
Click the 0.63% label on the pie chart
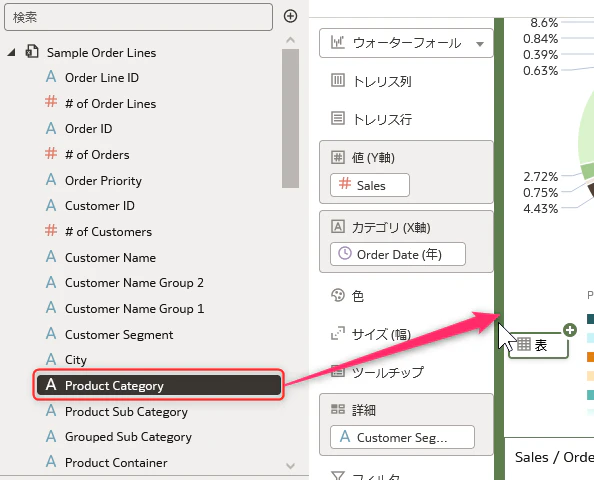(x=541, y=70)
